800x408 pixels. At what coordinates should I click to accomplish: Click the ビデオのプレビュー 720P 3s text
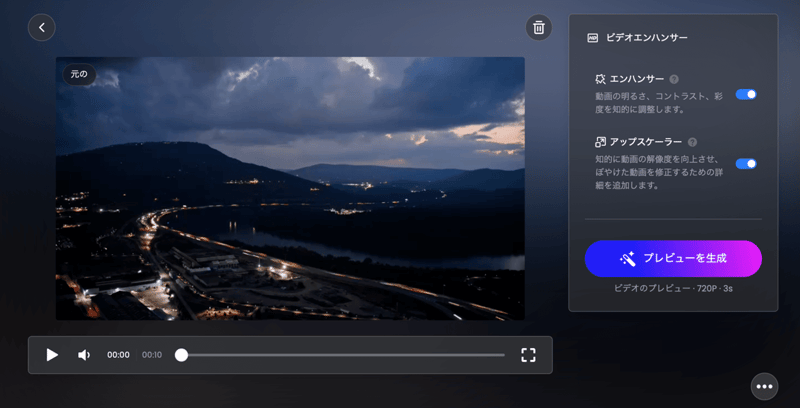[673, 288]
